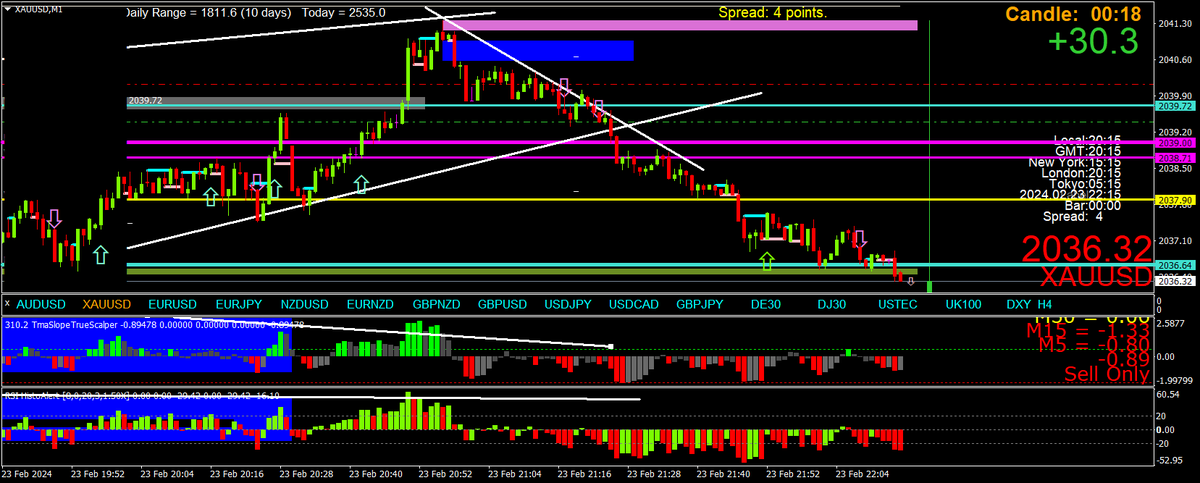Click the yellow 2037.90 price tag
The image size is (1200, 483).
[1176, 200]
